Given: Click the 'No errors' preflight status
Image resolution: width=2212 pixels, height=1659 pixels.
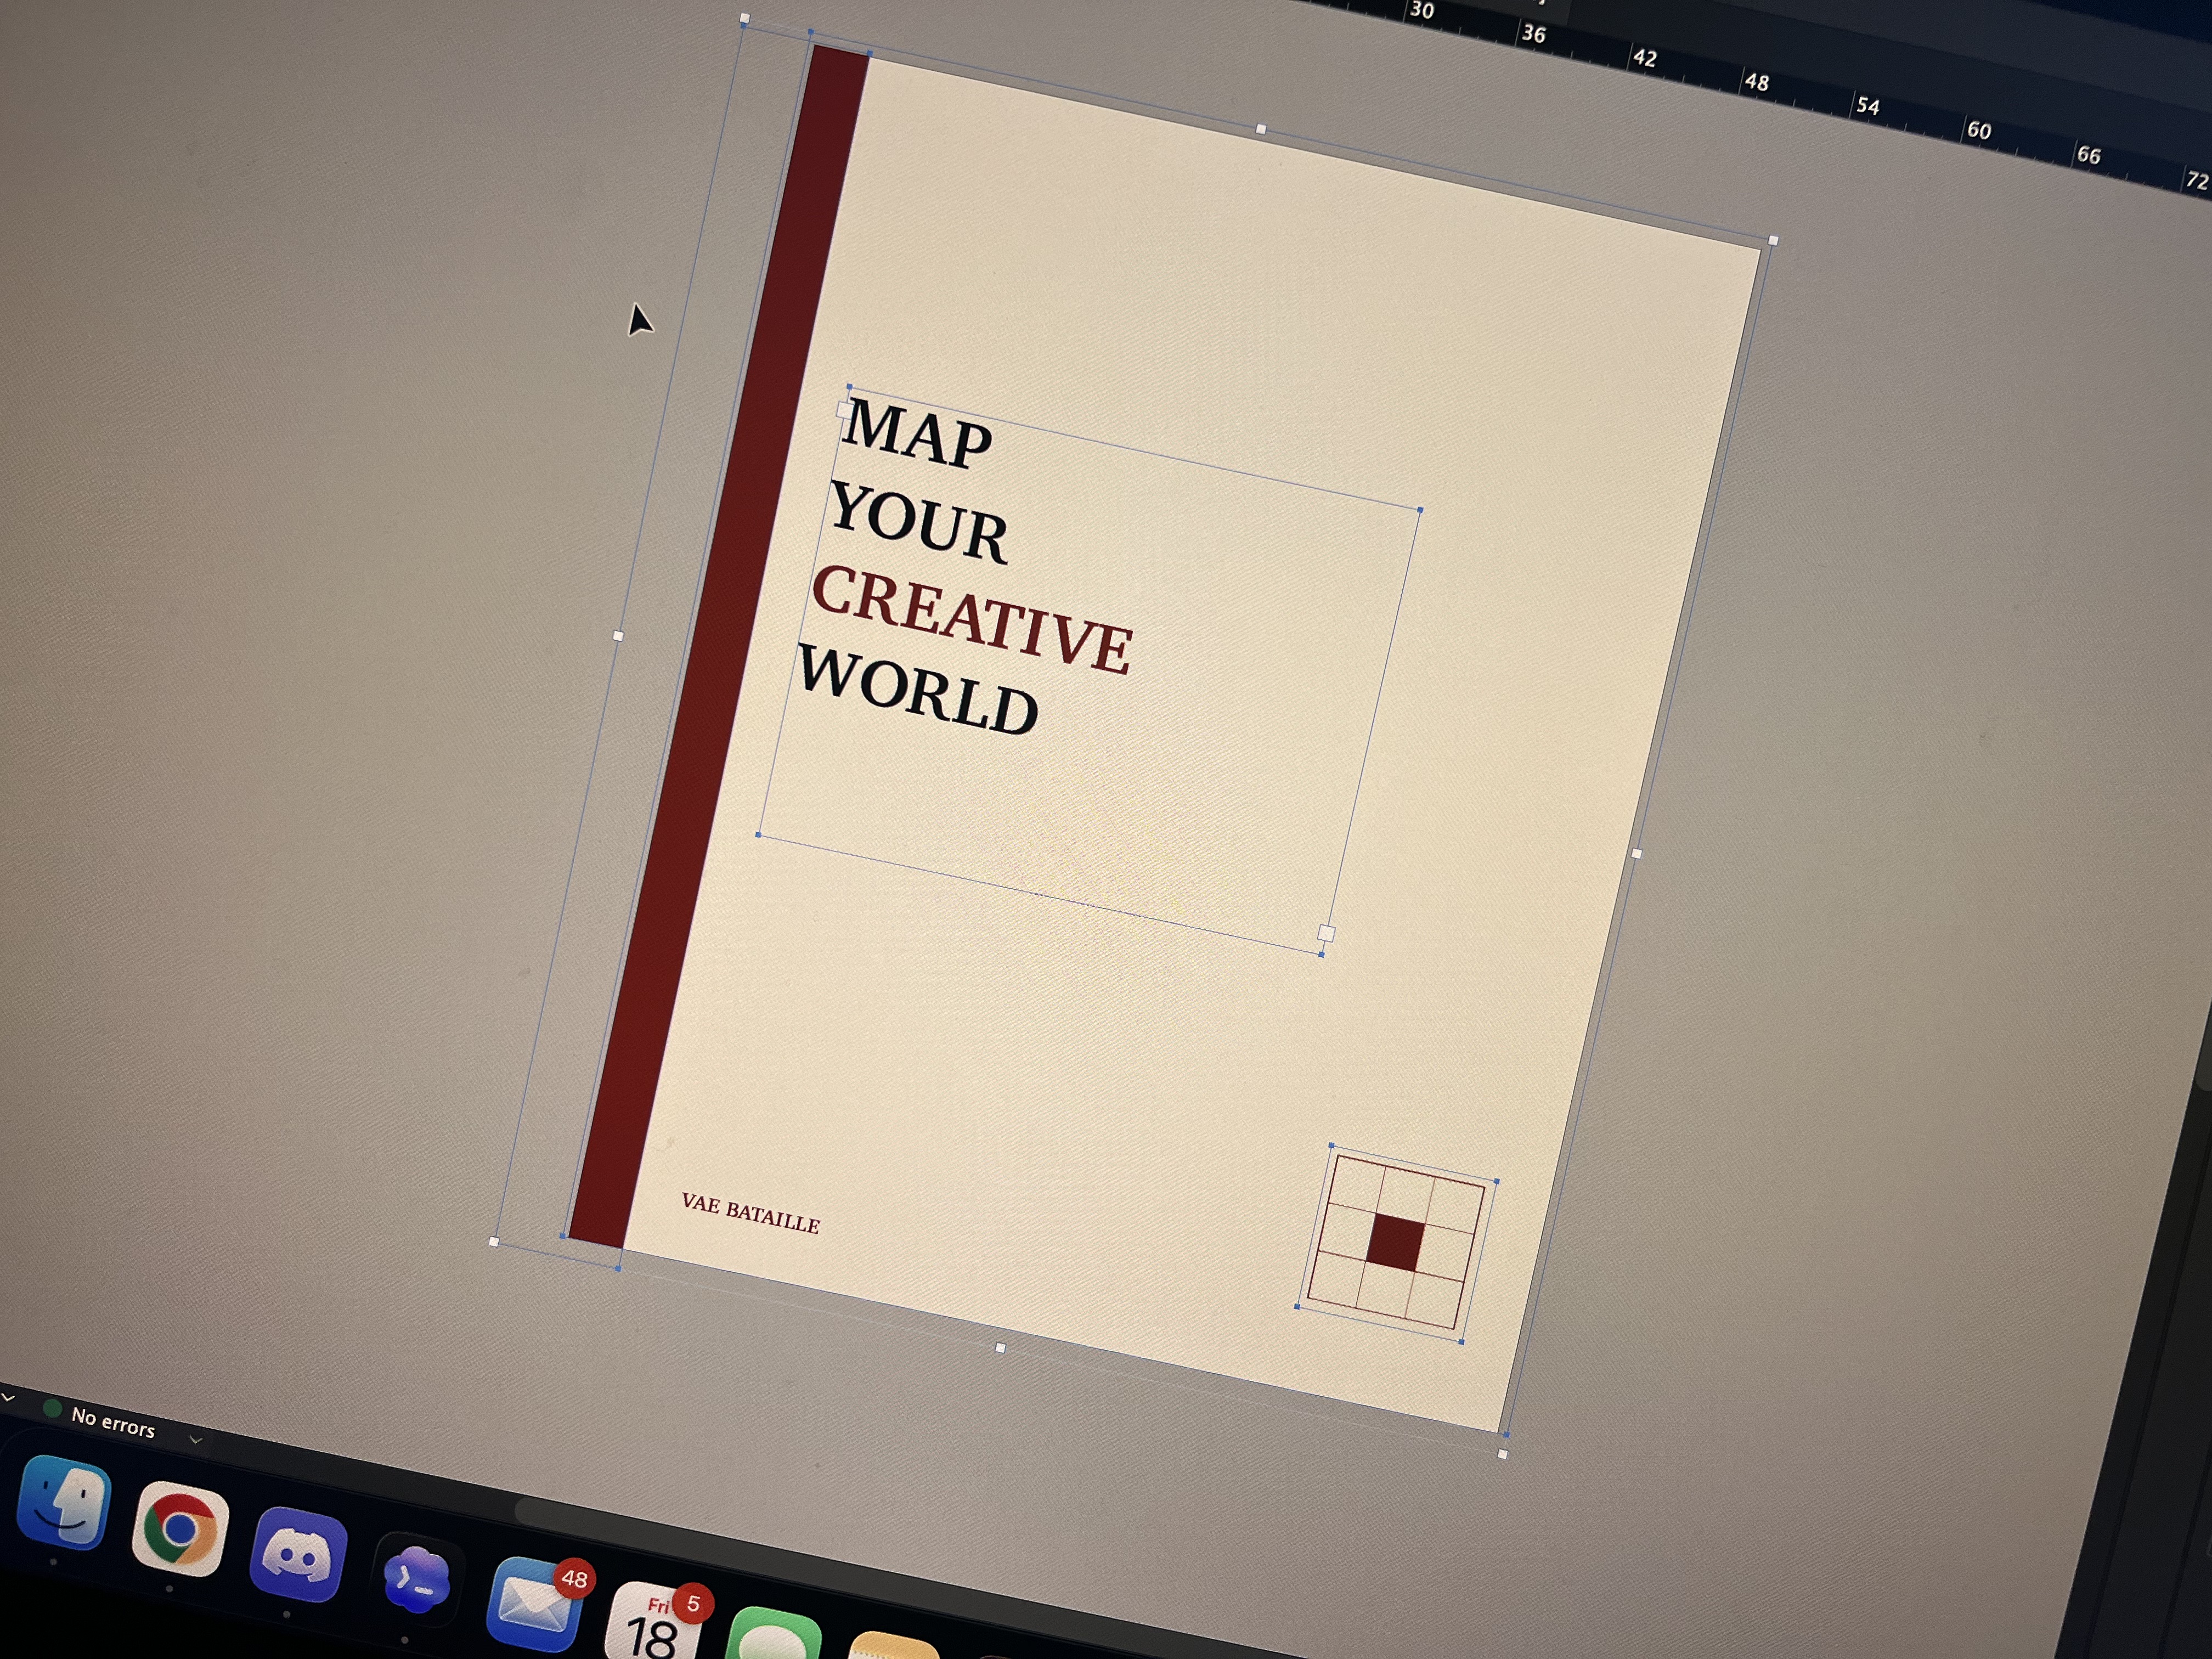Looking at the screenshot, I should pos(113,1422).
